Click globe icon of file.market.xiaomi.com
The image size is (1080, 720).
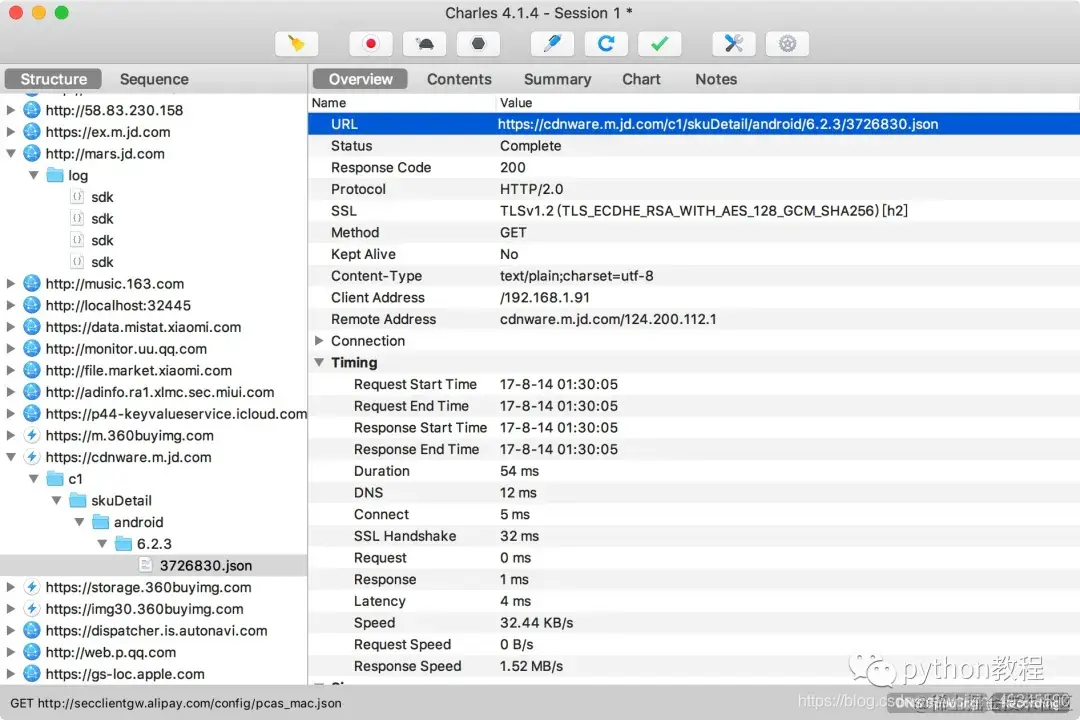click(32, 370)
